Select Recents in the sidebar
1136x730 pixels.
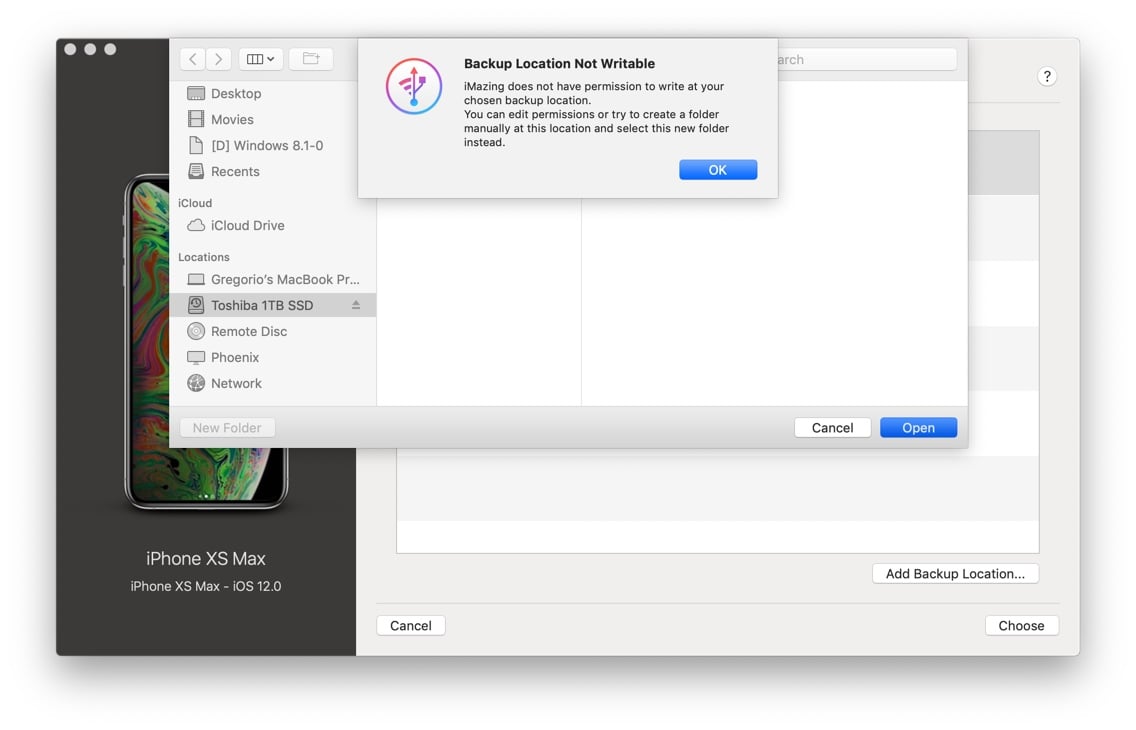tap(272, 172)
